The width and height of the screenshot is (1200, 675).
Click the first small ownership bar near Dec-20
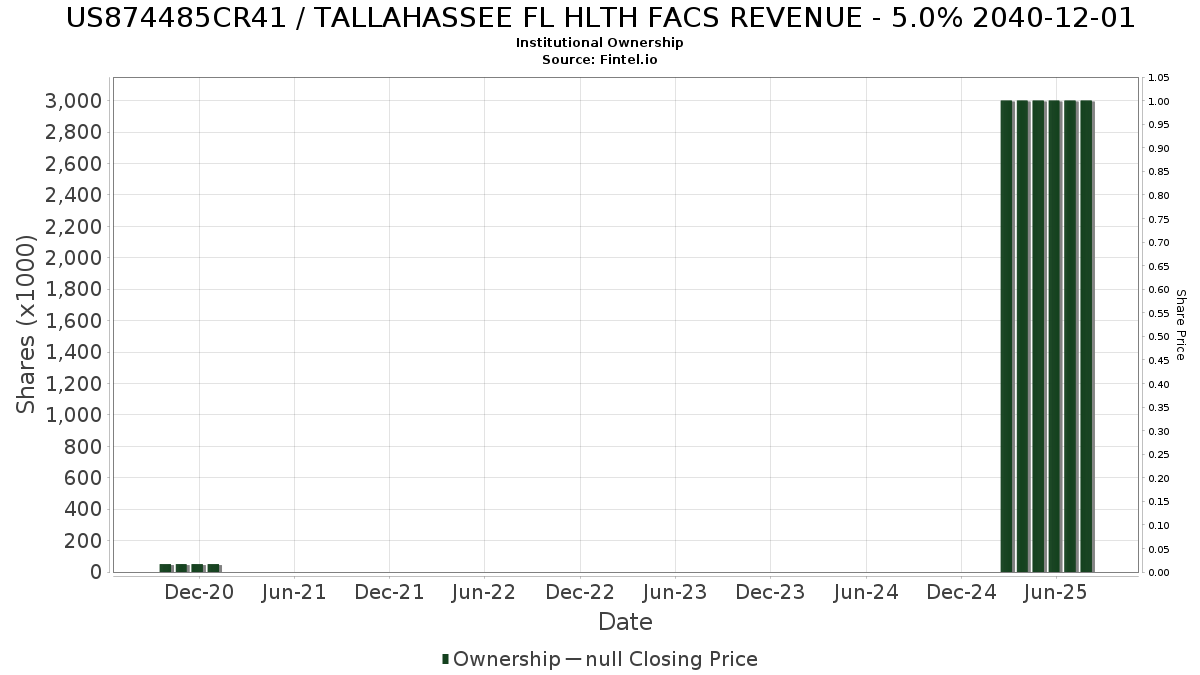coord(165,568)
